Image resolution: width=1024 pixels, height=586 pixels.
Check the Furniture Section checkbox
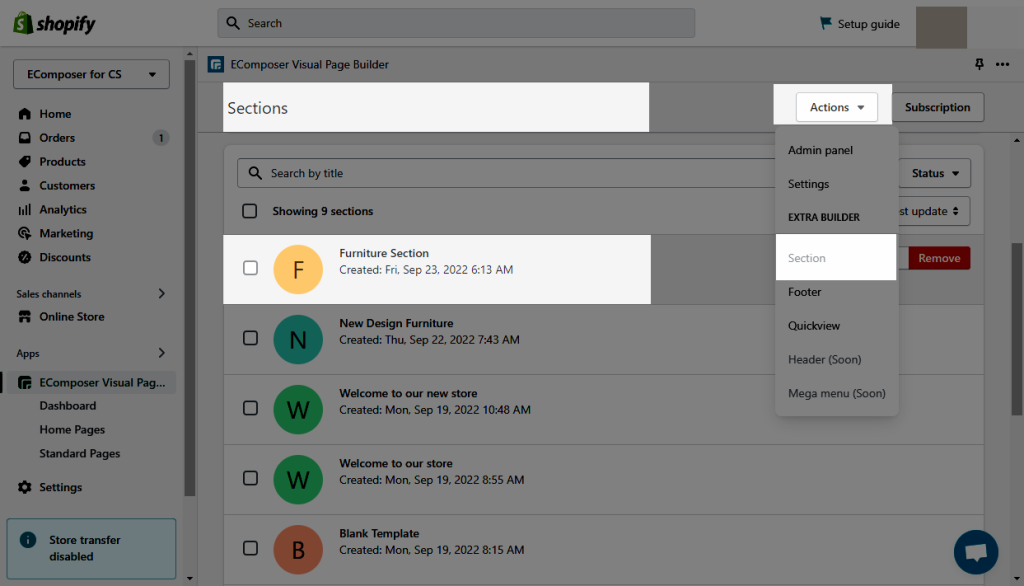click(250, 268)
